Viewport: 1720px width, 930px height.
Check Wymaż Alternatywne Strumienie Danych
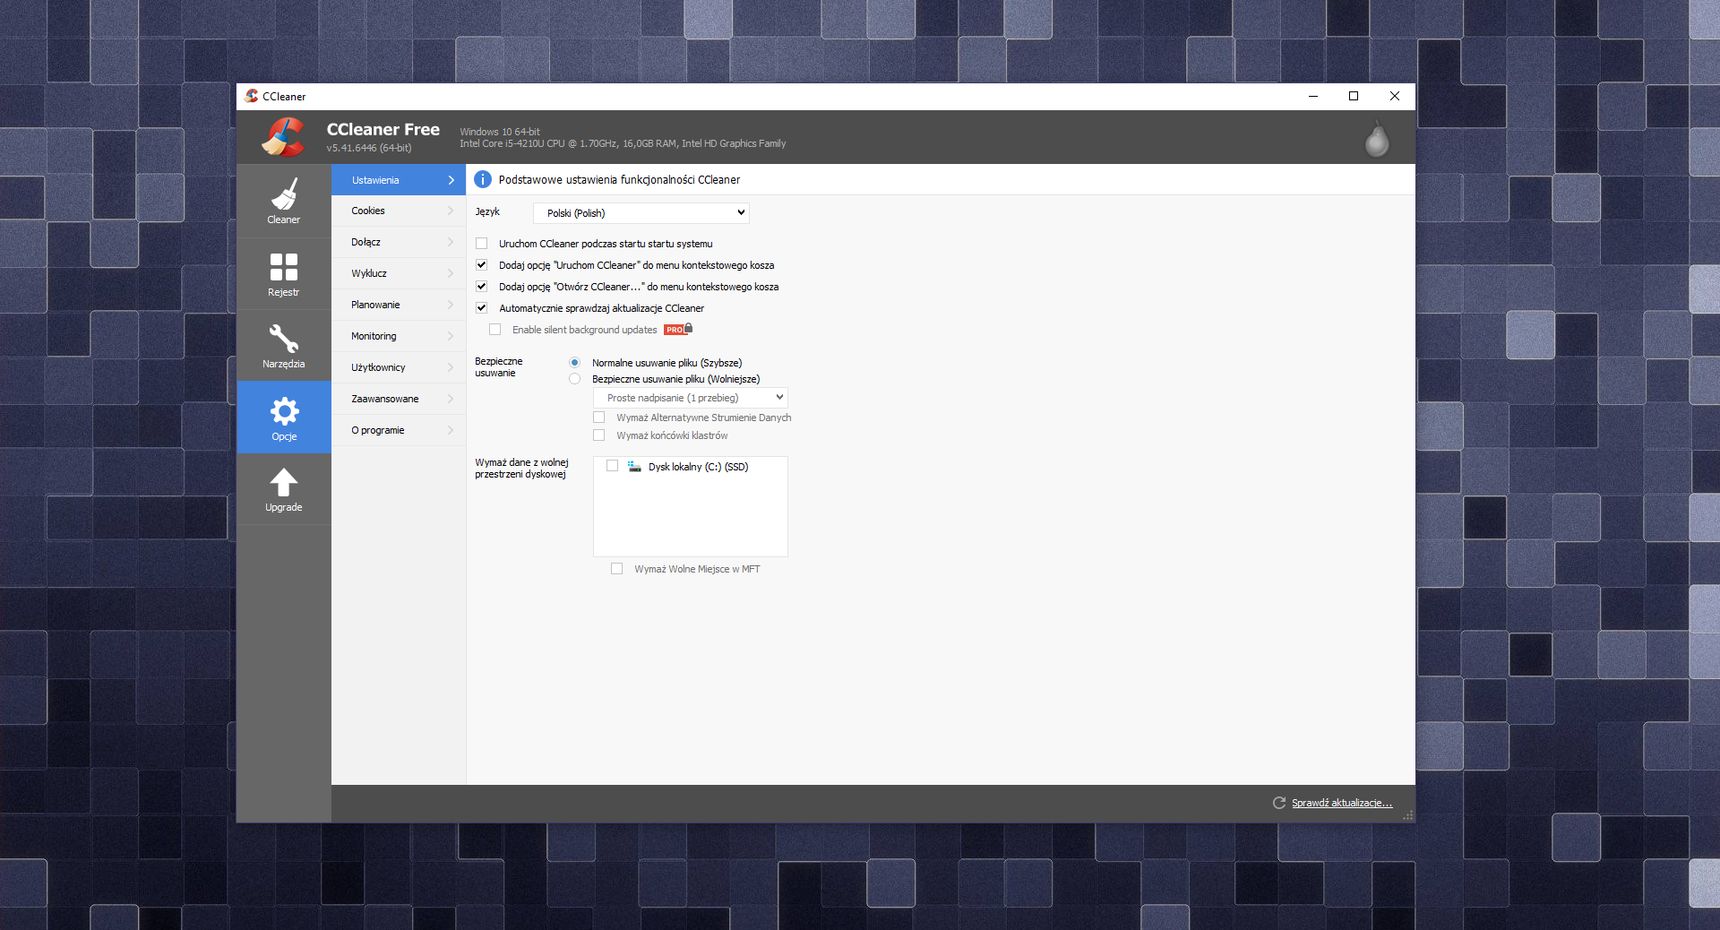pyautogui.click(x=599, y=417)
